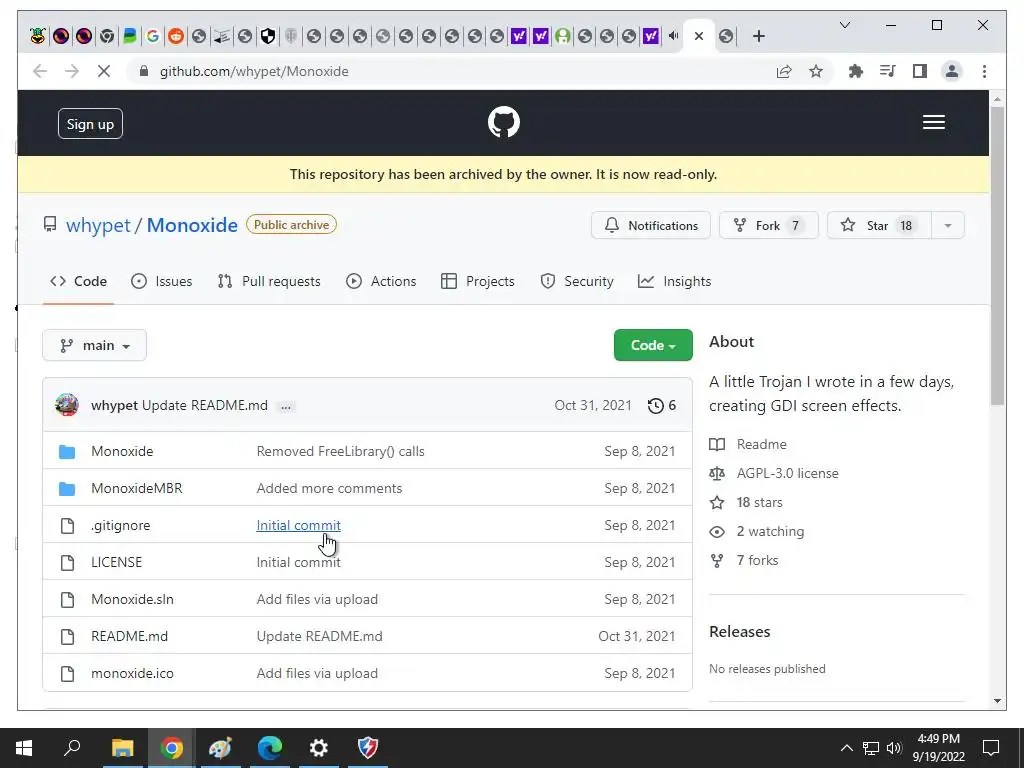Viewport: 1024px width, 768px height.
Task: Open the whypet owner link
Action: [x=98, y=225]
